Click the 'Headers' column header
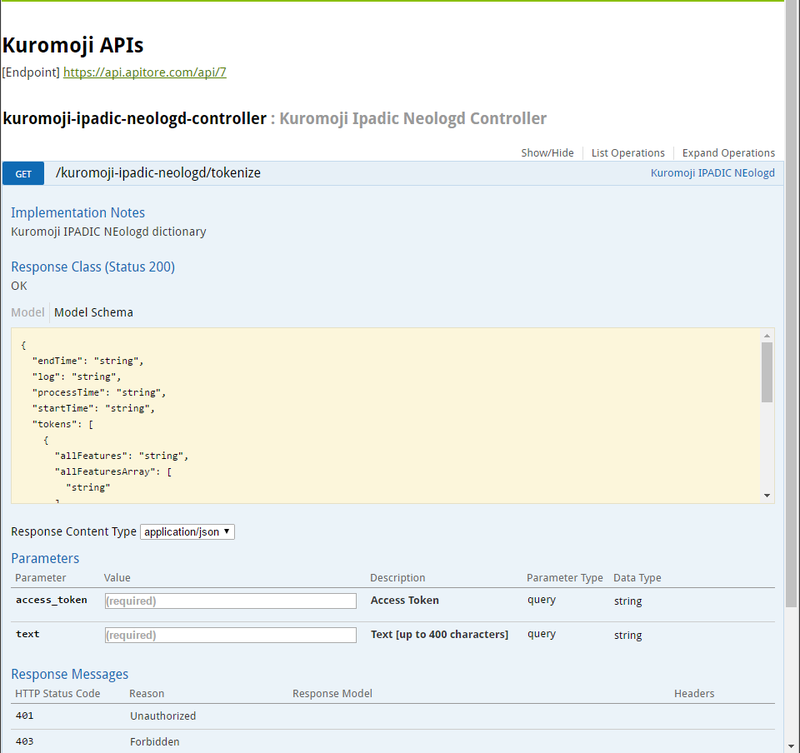The width and height of the screenshot is (800, 753). tap(694, 693)
